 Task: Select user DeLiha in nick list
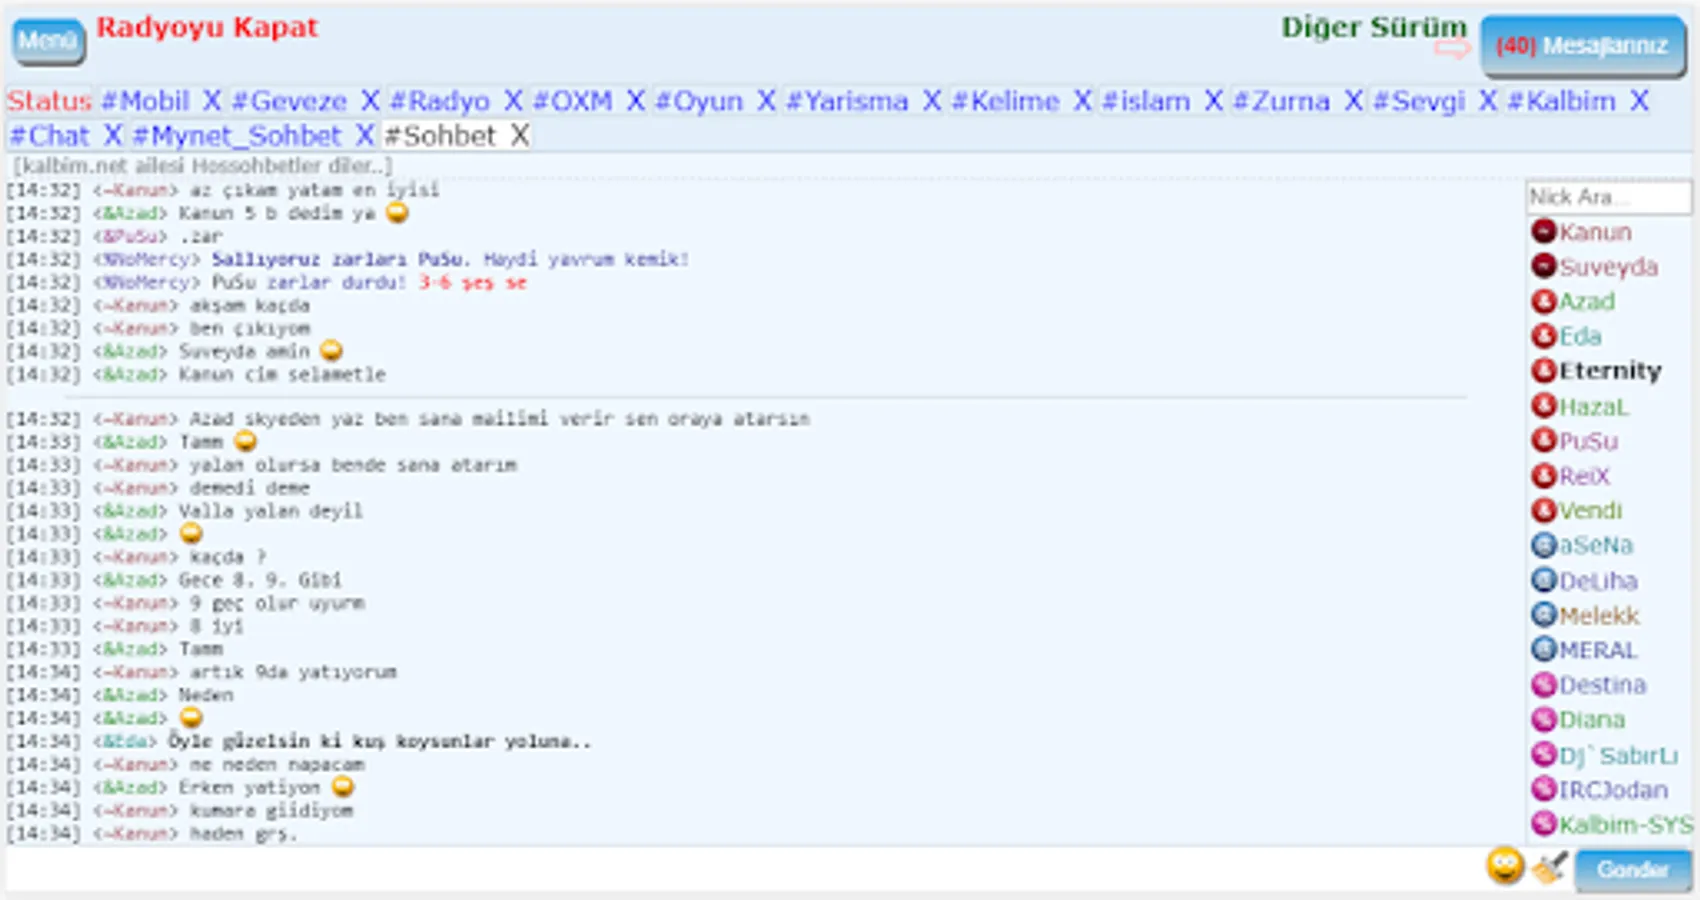[x=1598, y=581]
